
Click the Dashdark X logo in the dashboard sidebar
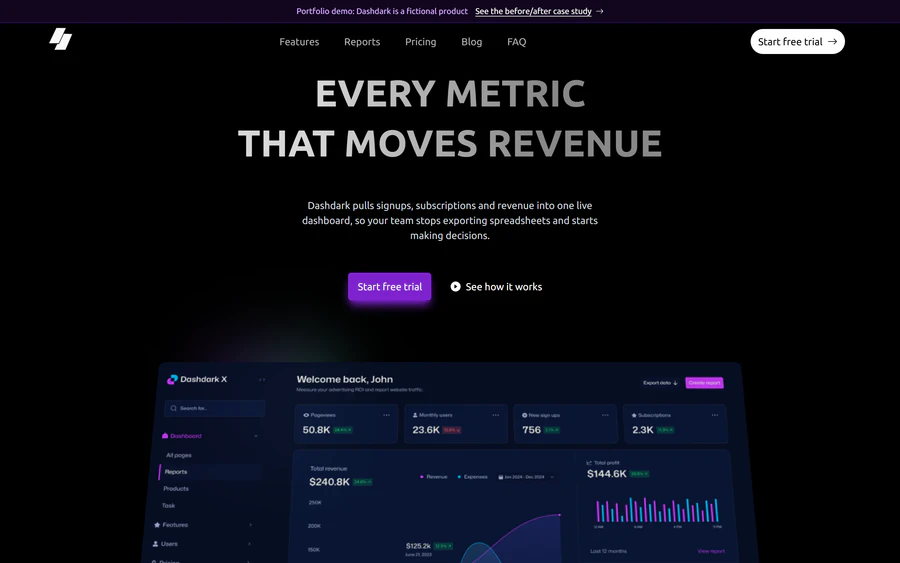[x=197, y=379]
